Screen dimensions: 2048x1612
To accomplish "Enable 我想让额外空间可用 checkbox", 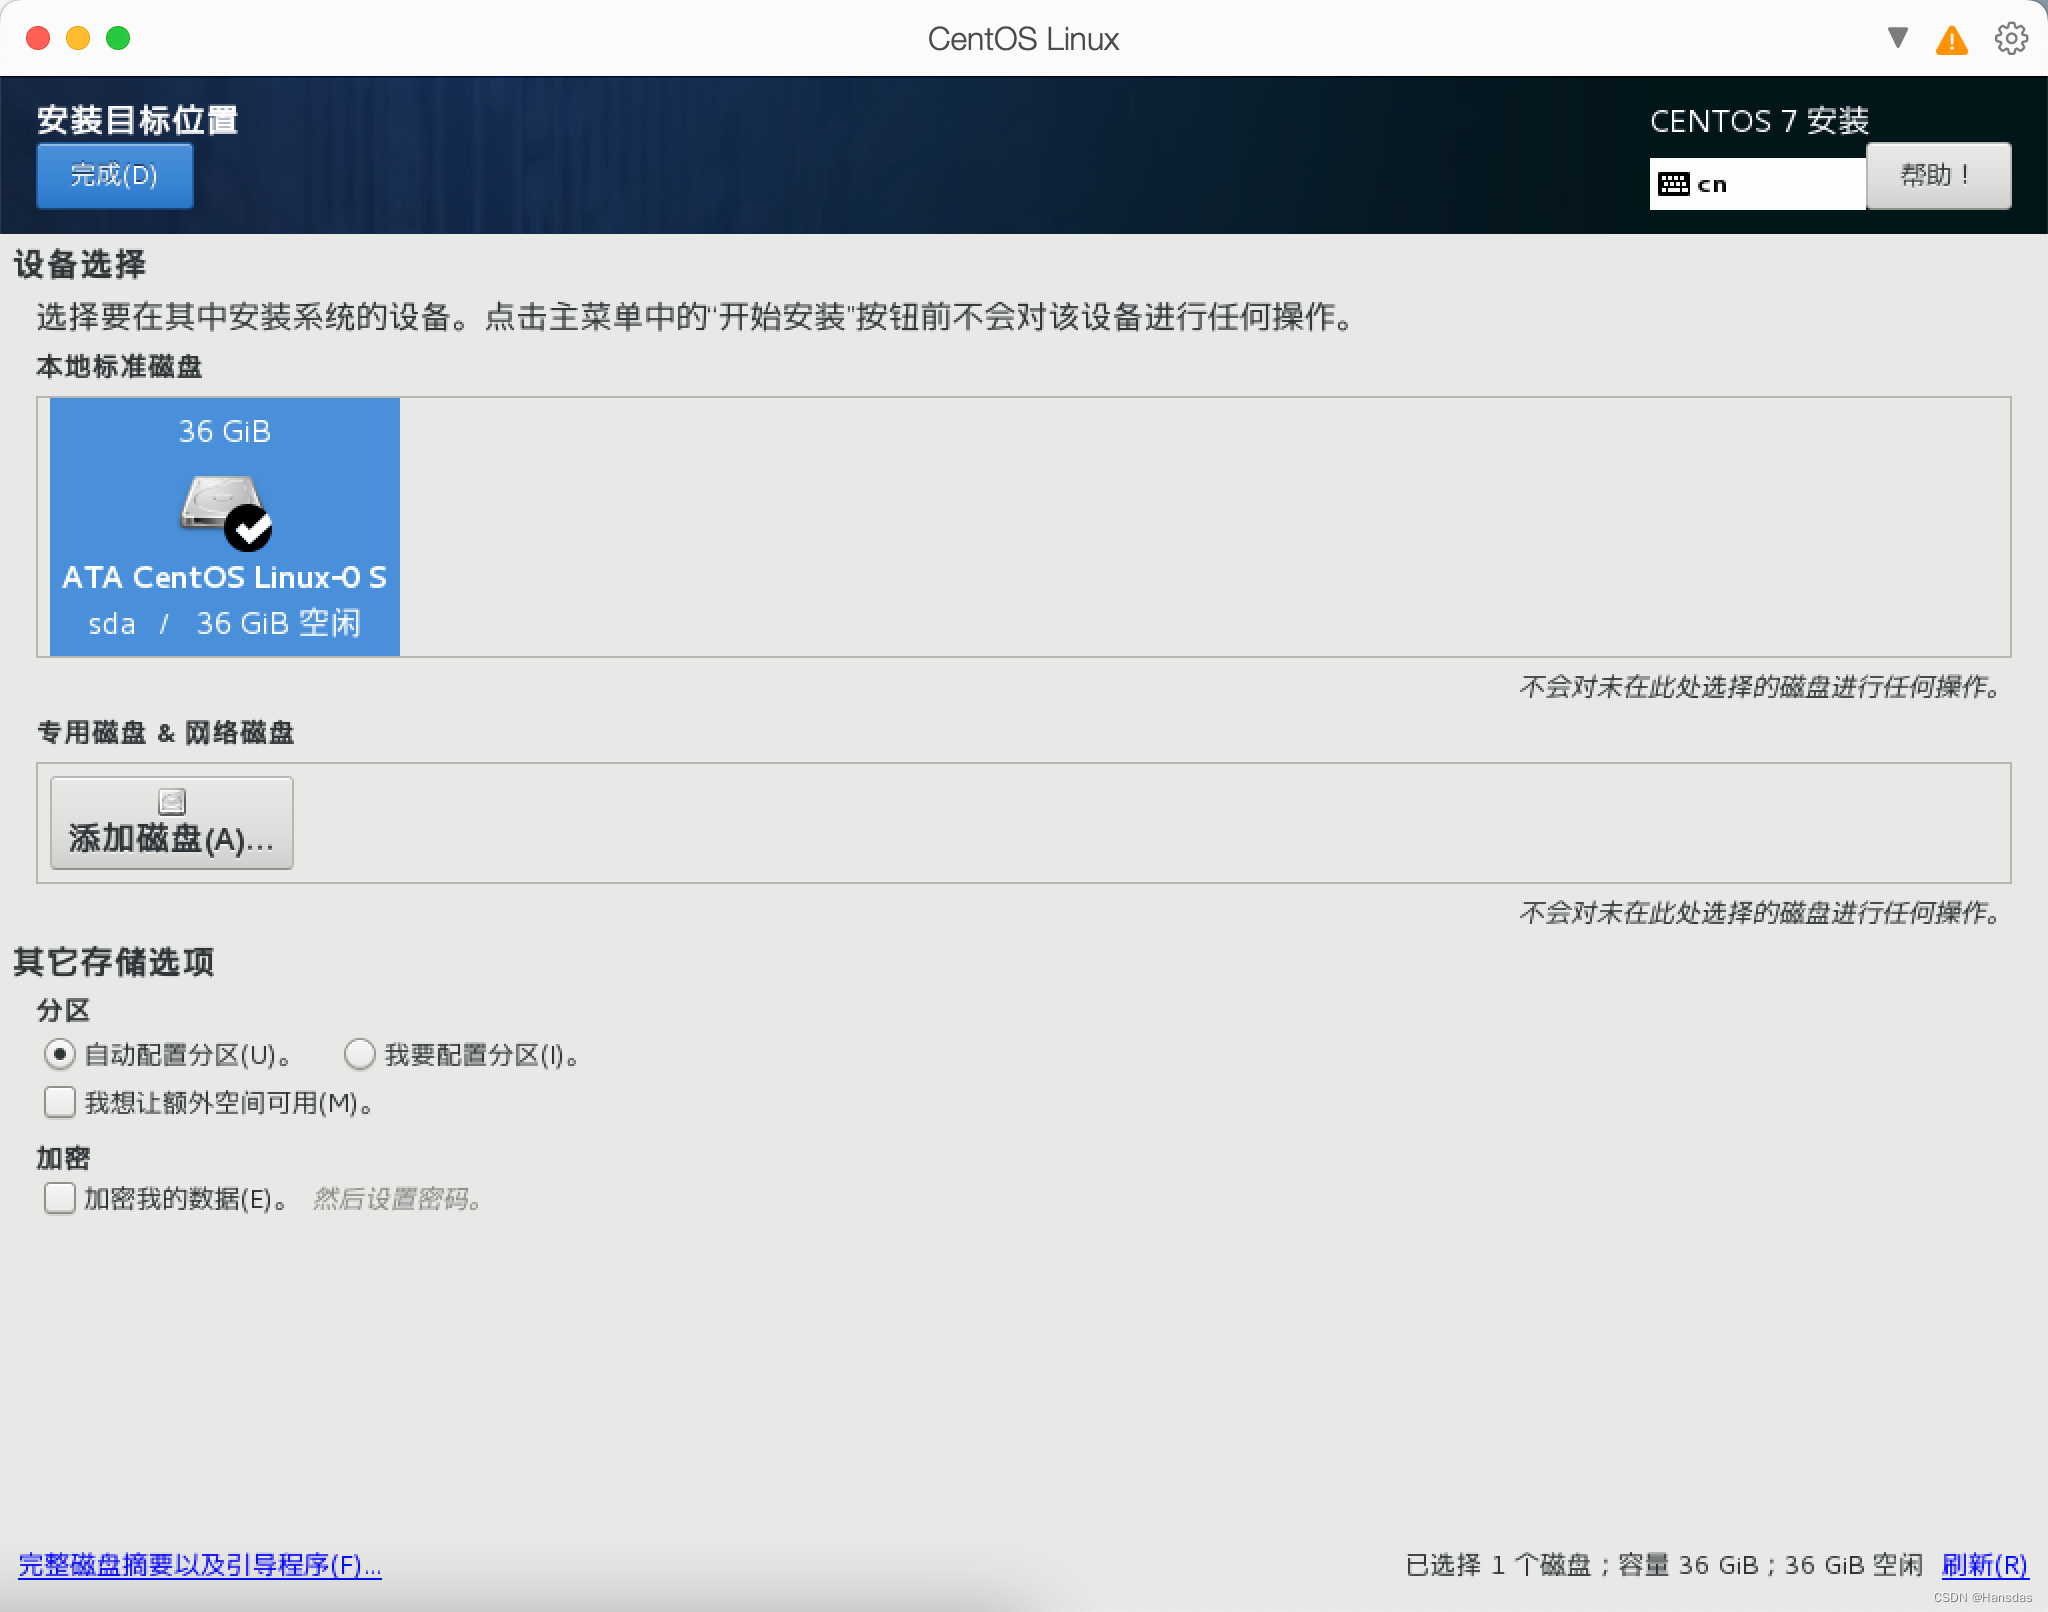I will point(60,1102).
